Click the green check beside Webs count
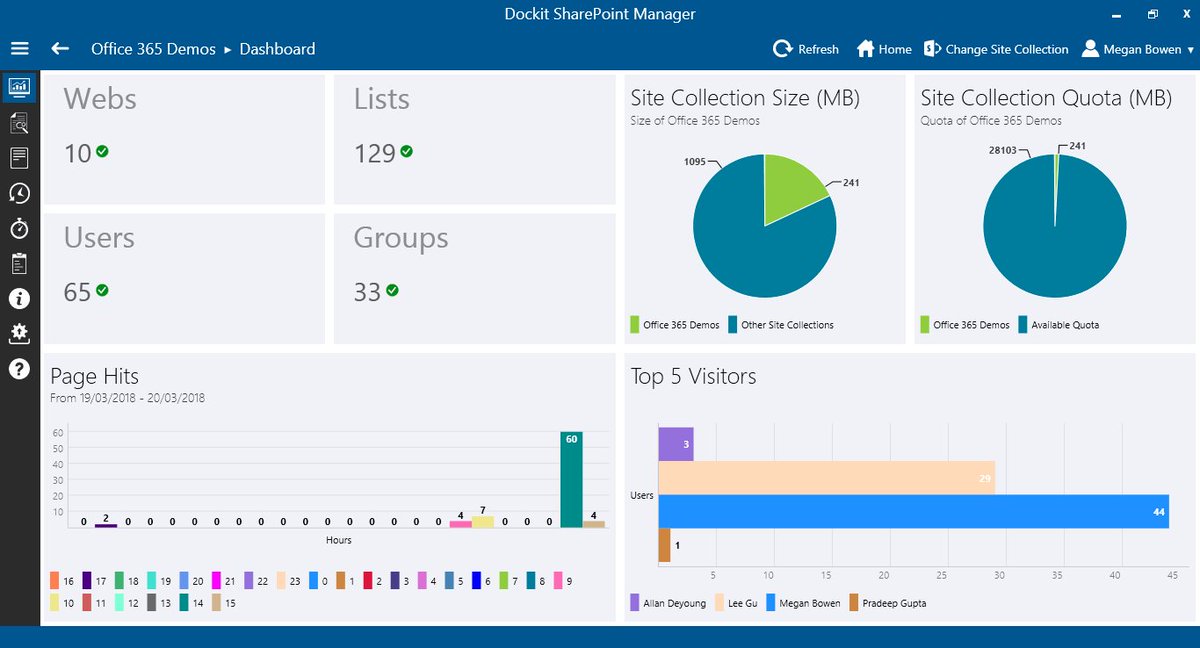This screenshot has width=1200, height=648. click(101, 152)
